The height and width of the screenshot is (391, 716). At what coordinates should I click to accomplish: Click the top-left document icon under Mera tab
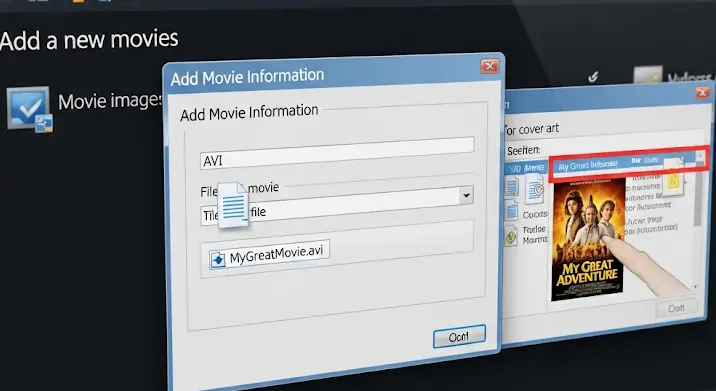(x=511, y=187)
